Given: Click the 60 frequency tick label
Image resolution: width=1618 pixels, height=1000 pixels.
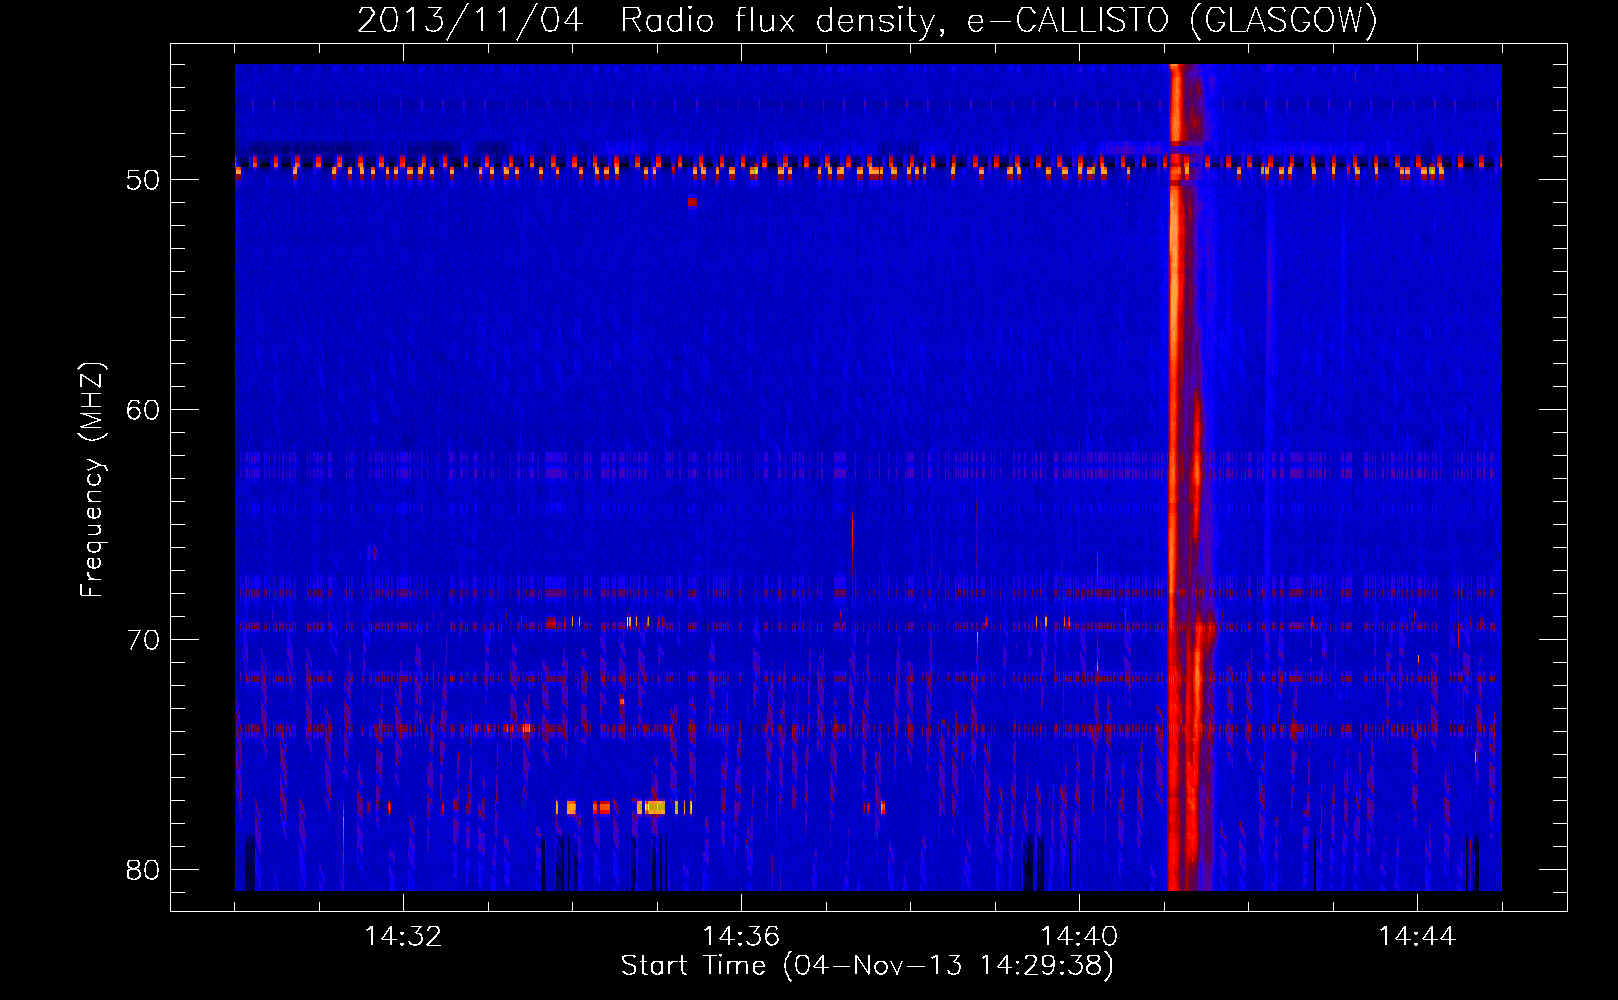Looking at the screenshot, I should pos(143,410).
